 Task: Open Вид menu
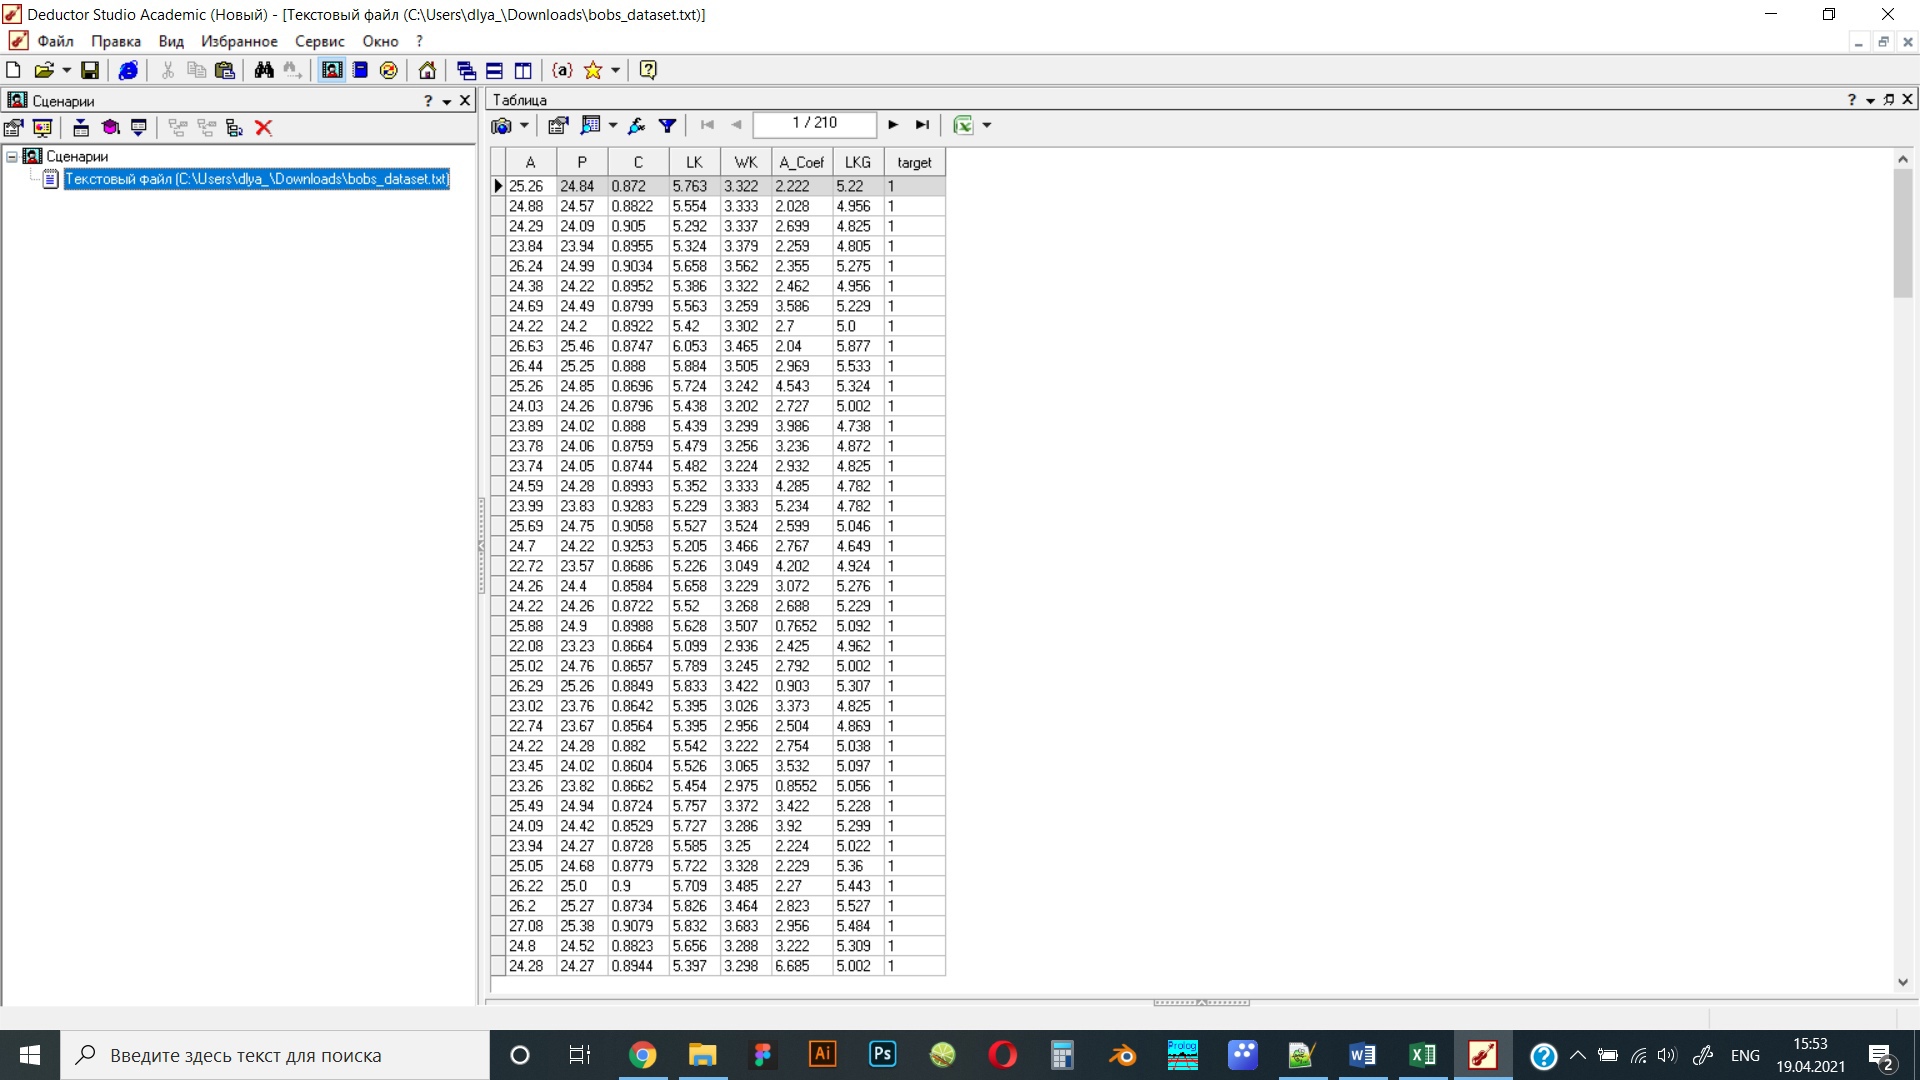coord(171,41)
